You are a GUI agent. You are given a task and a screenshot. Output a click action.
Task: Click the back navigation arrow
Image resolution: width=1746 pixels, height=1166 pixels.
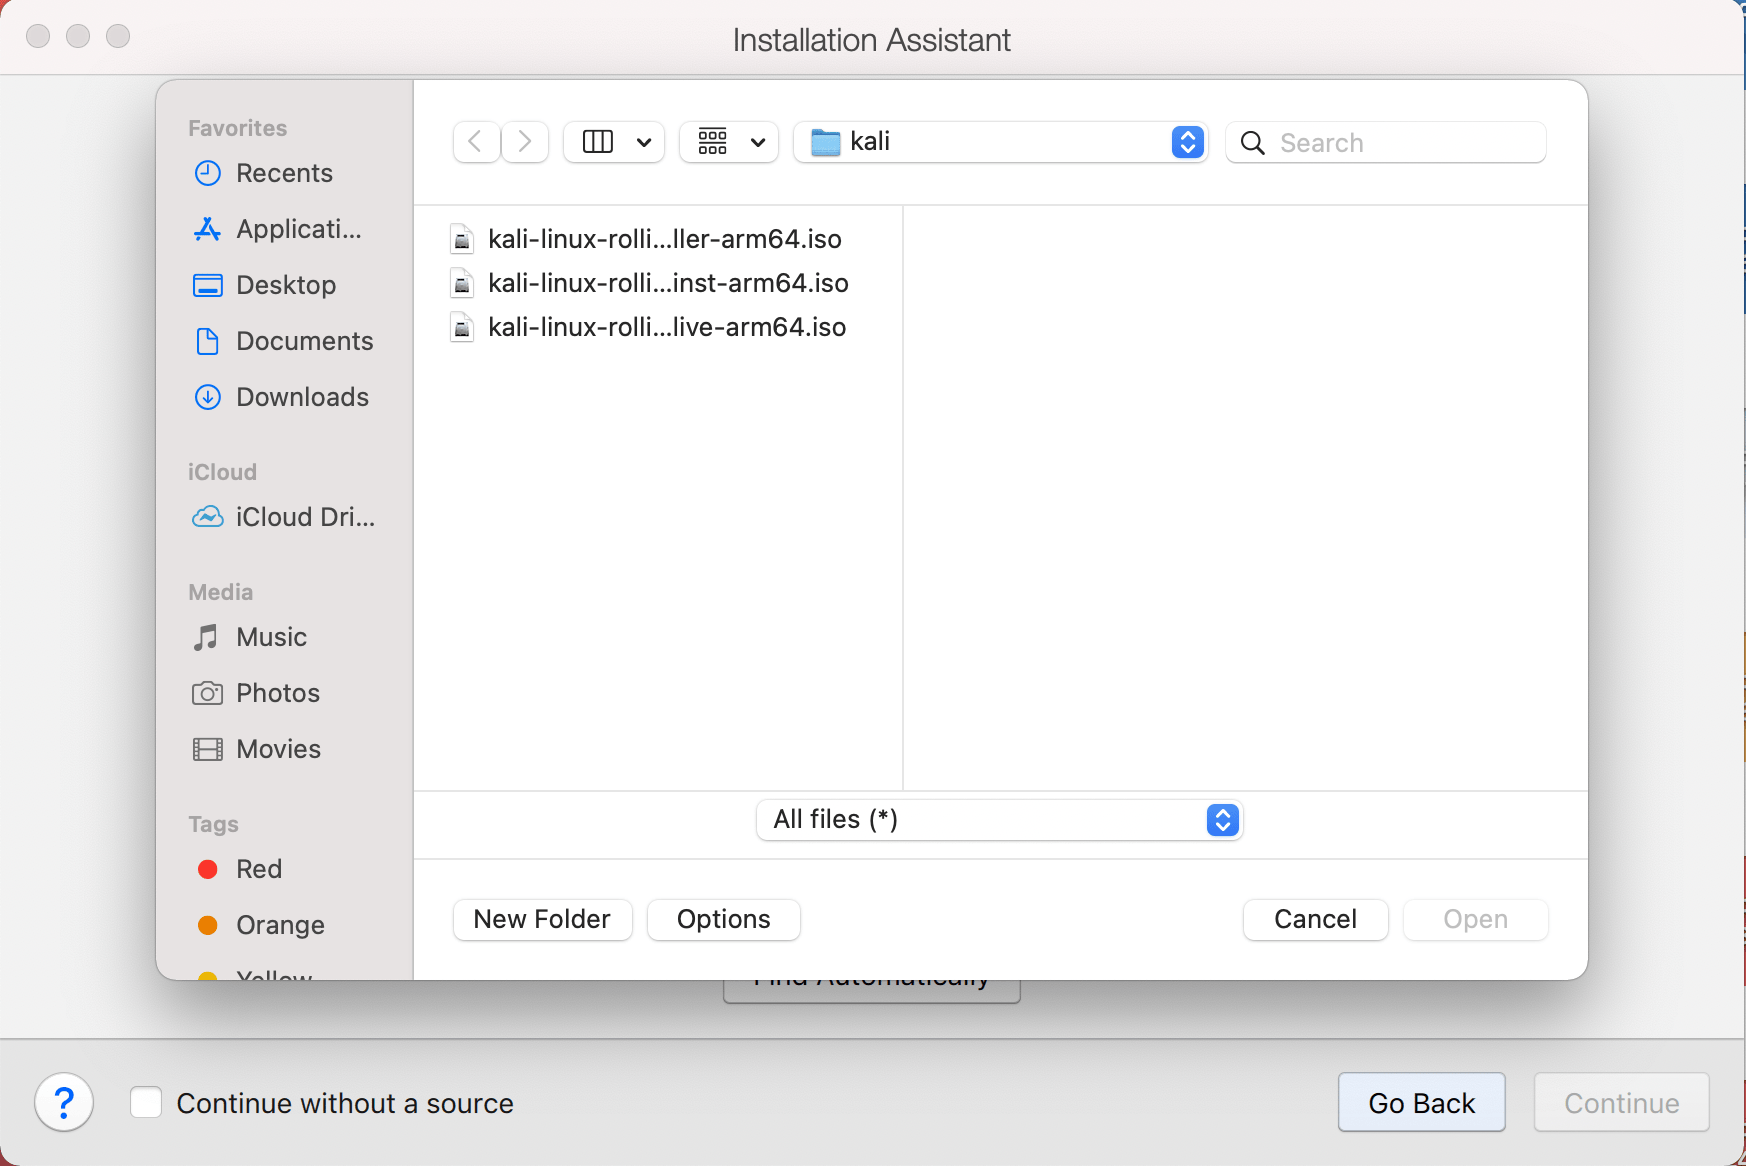click(476, 142)
